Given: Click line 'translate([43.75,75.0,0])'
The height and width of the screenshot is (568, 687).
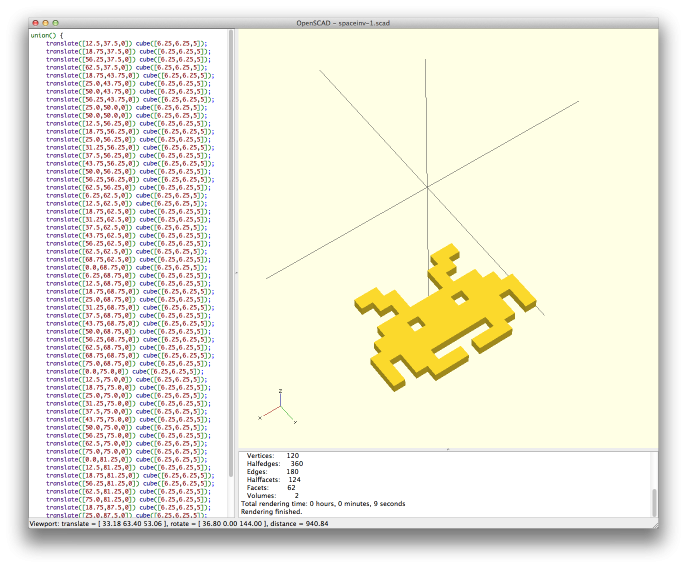Looking at the screenshot, I should pyautogui.click(x=128, y=419).
